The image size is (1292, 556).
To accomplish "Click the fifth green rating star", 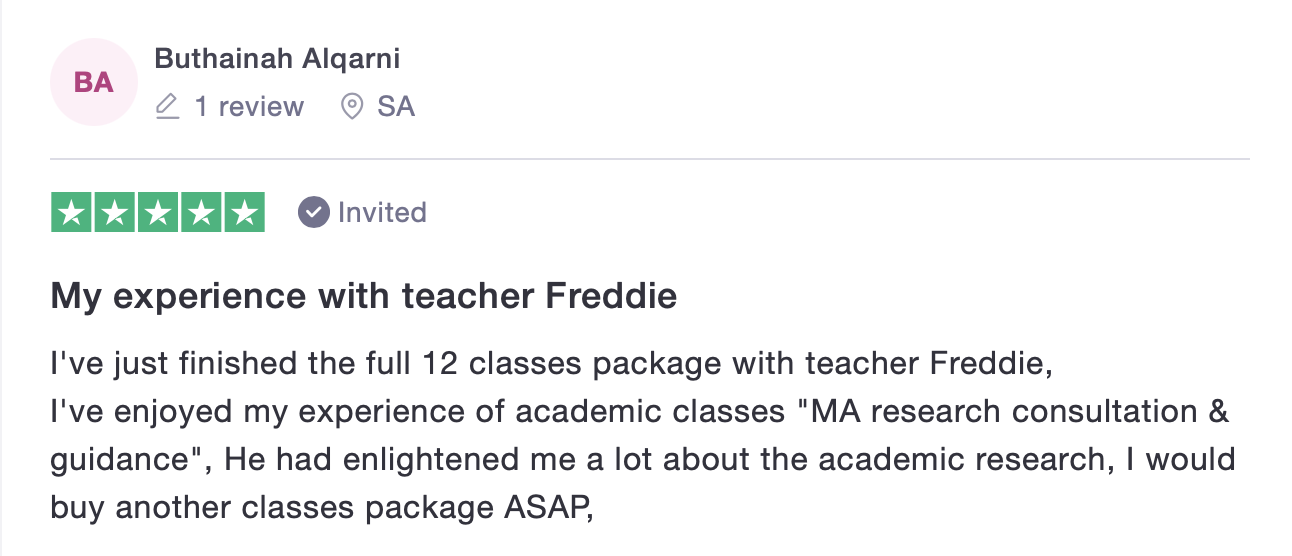I will coord(244,212).
